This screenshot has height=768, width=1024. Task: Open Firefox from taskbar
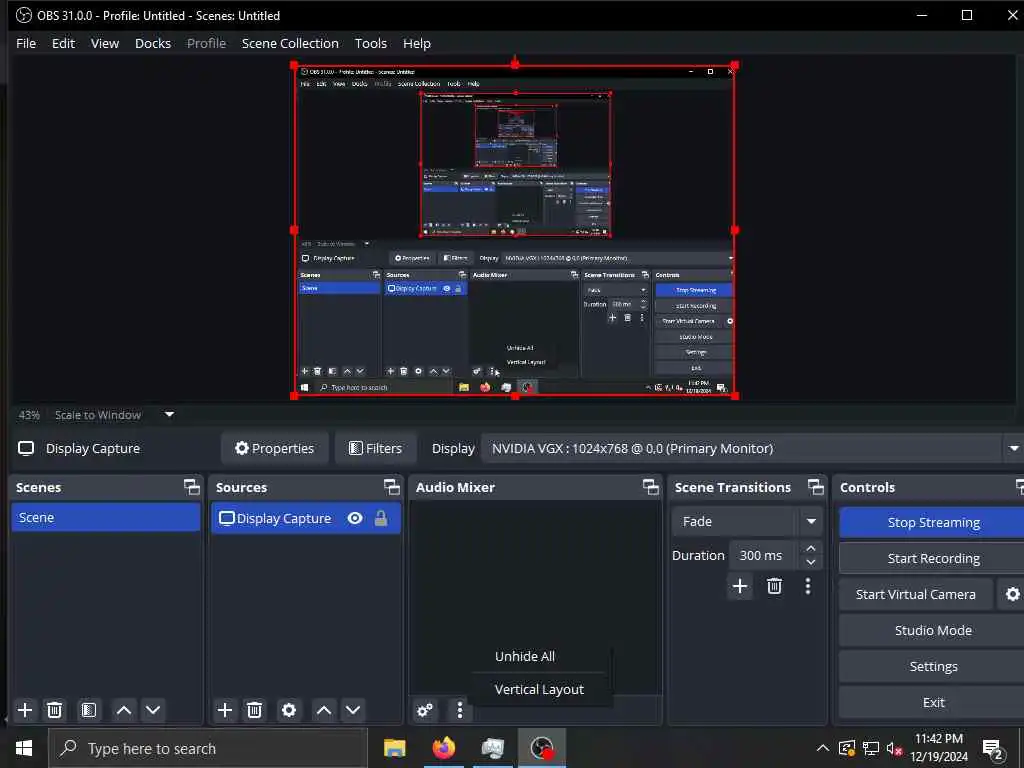[x=444, y=748]
